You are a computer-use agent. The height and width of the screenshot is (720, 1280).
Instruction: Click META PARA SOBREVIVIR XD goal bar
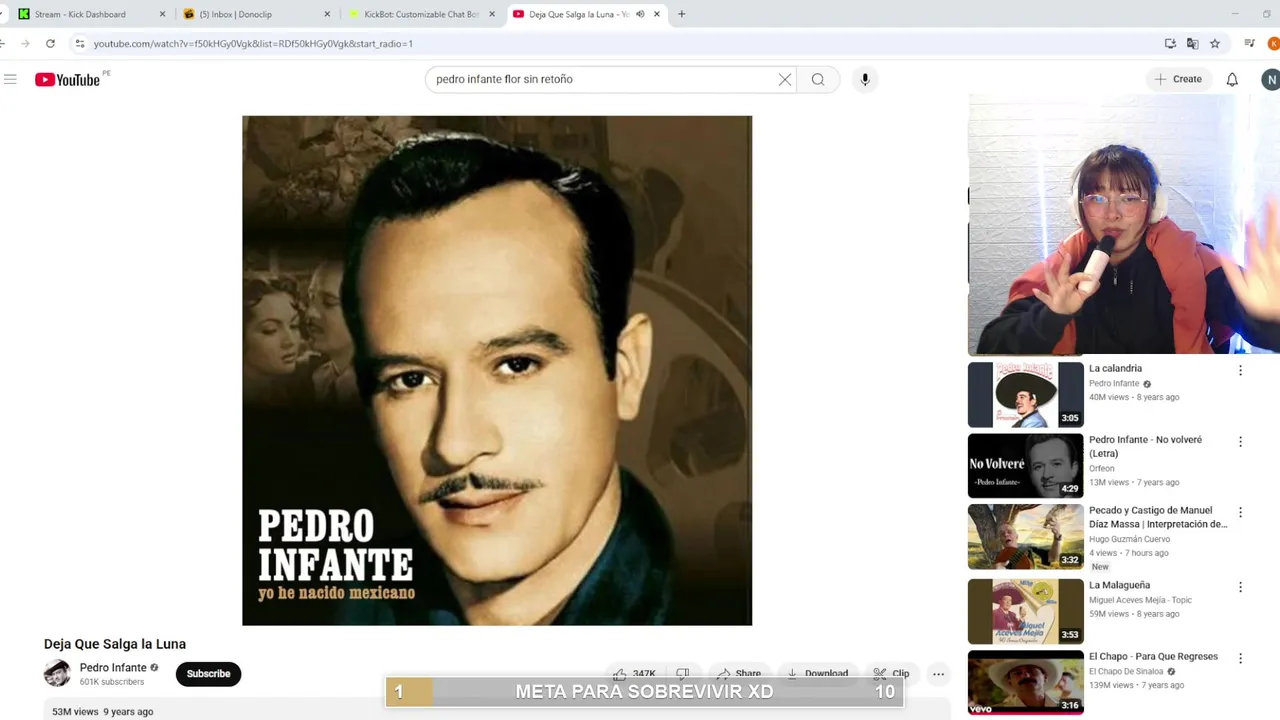[644, 692]
